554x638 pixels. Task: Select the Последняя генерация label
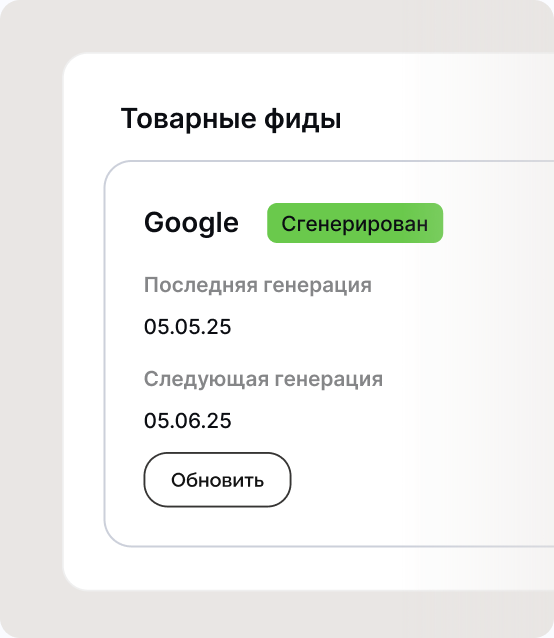(257, 284)
